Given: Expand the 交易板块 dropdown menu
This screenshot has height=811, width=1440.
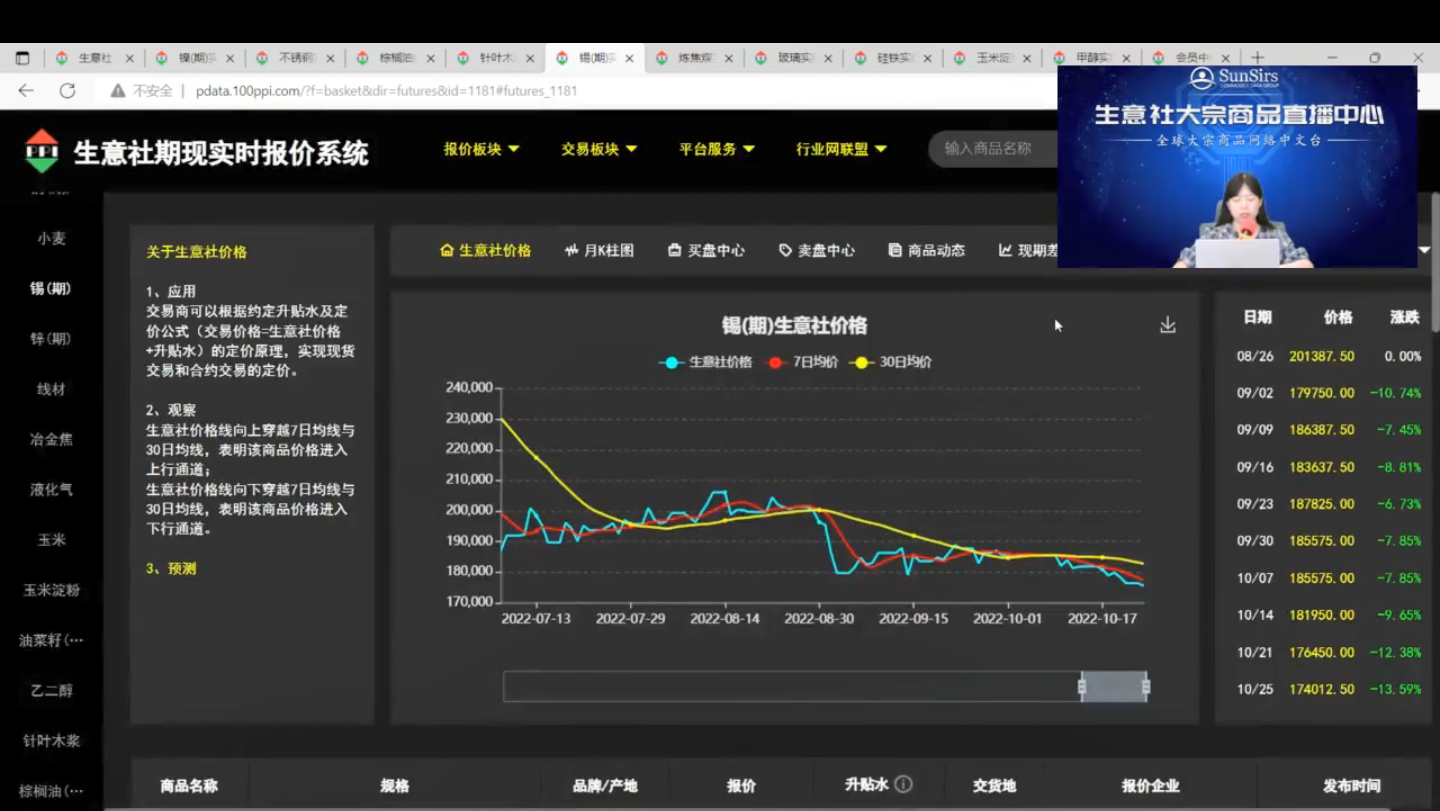Looking at the screenshot, I should (598, 149).
